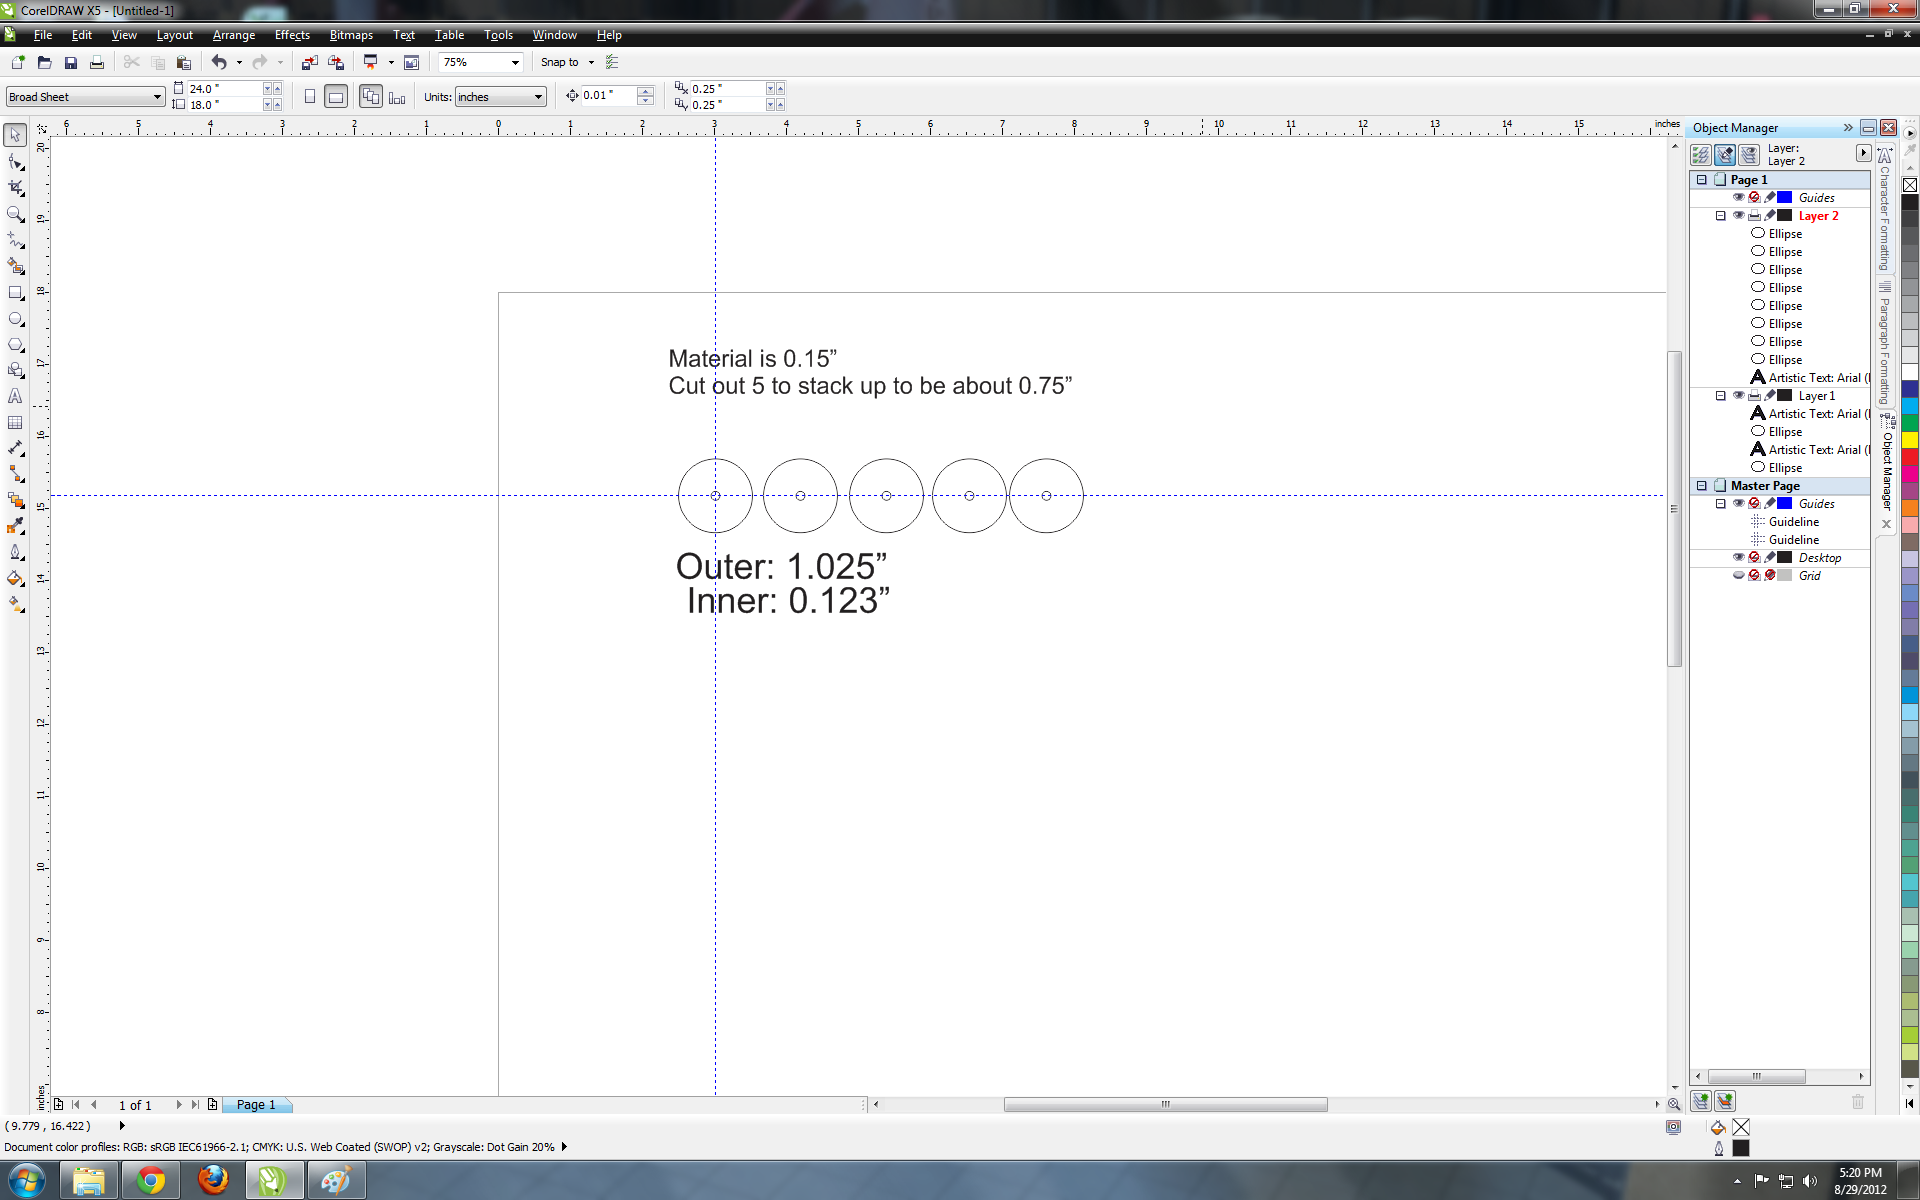The image size is (1920, 1200).
Task: Open the Snap to dropdown
Action: click(591, 62)
